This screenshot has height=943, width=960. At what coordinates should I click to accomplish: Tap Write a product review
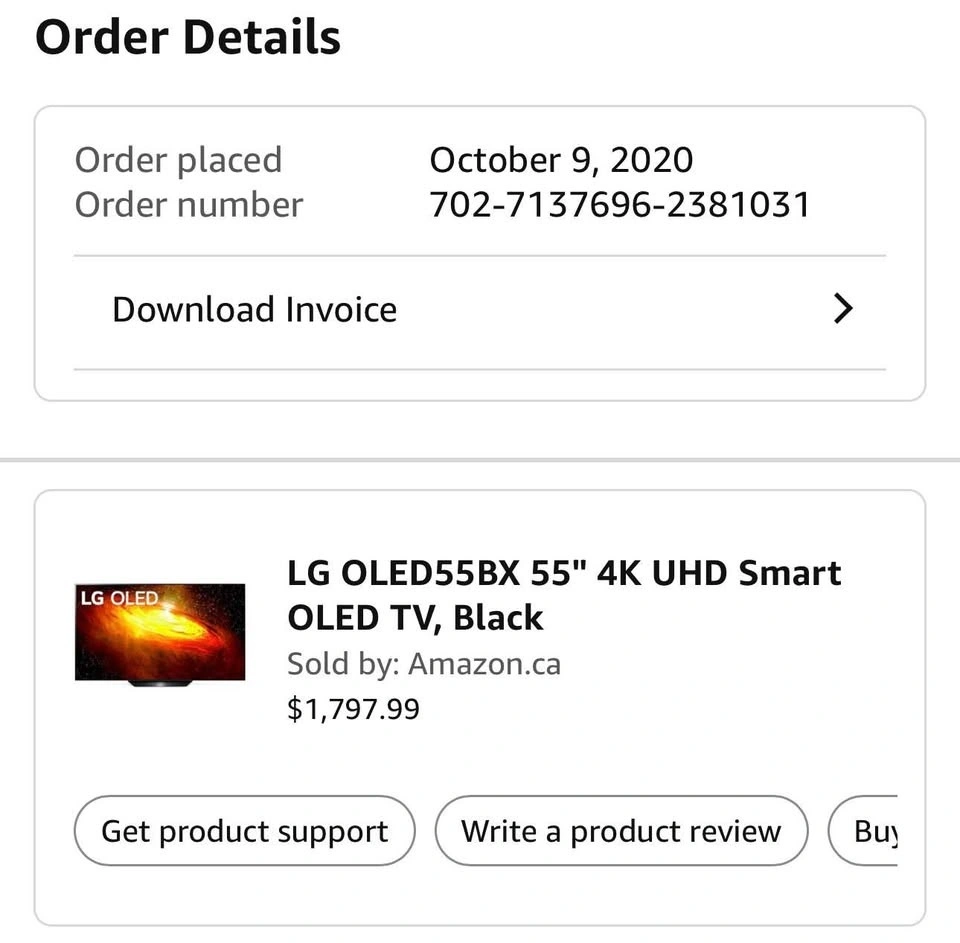click(x=620, y=831)
